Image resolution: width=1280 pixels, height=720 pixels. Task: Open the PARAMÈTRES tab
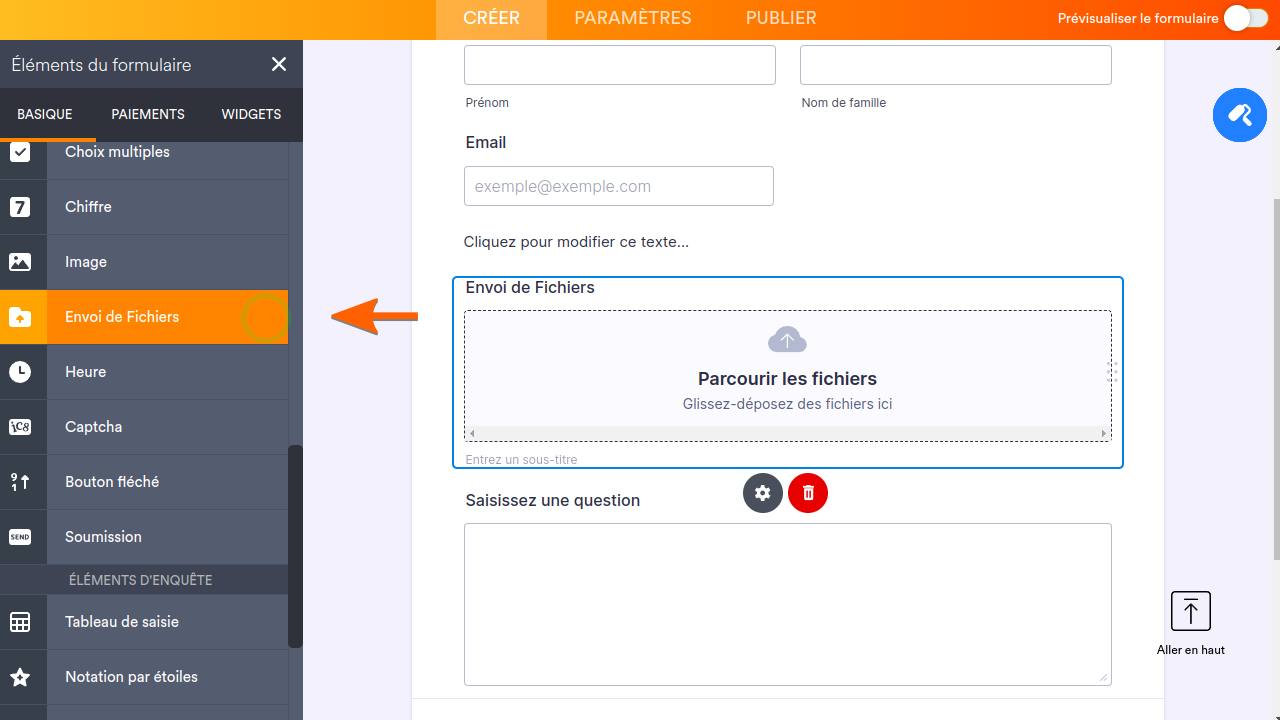click(633, 18)
